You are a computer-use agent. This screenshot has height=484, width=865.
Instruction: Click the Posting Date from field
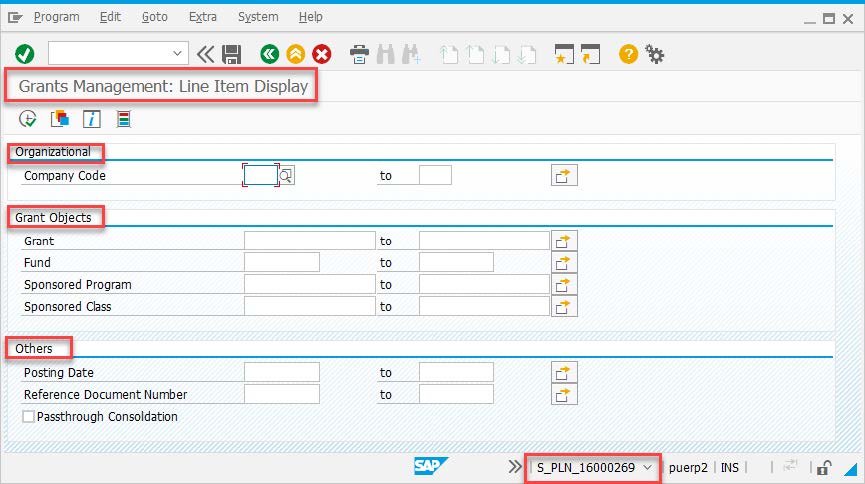(x=282, y=372)
